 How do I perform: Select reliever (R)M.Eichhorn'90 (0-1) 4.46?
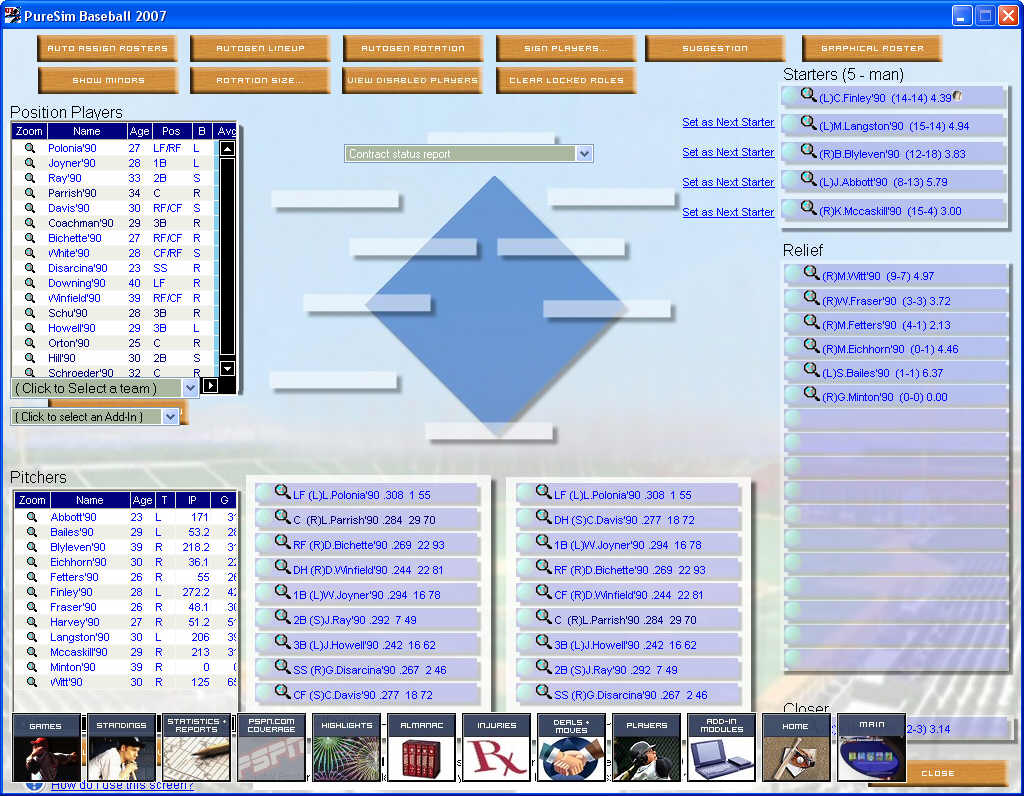point(895,348)
